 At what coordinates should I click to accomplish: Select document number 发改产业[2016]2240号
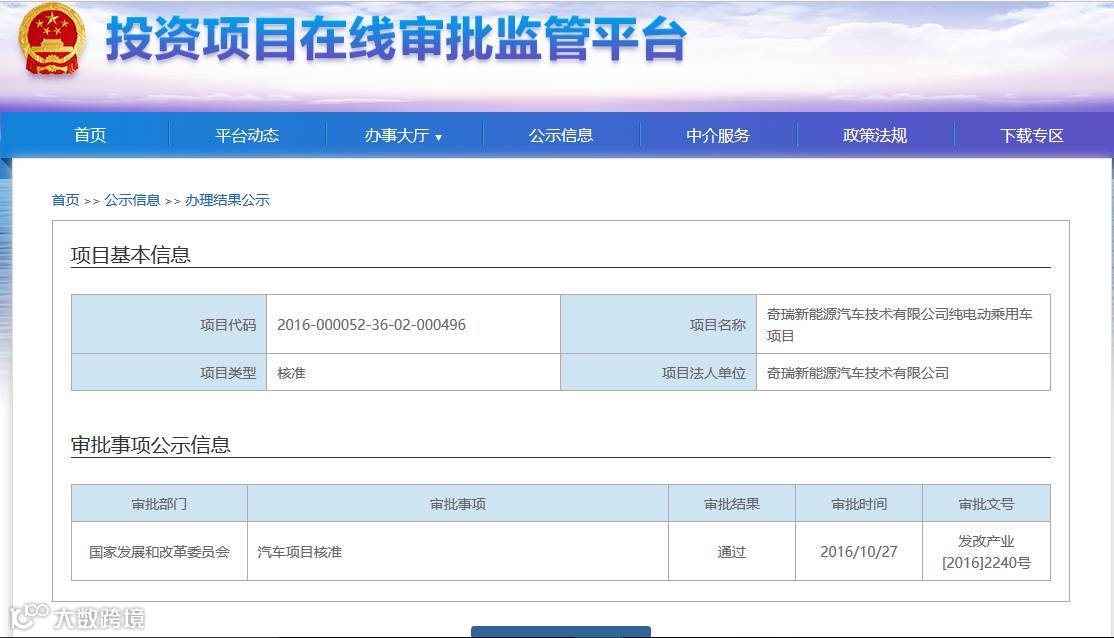click(986, 552)
